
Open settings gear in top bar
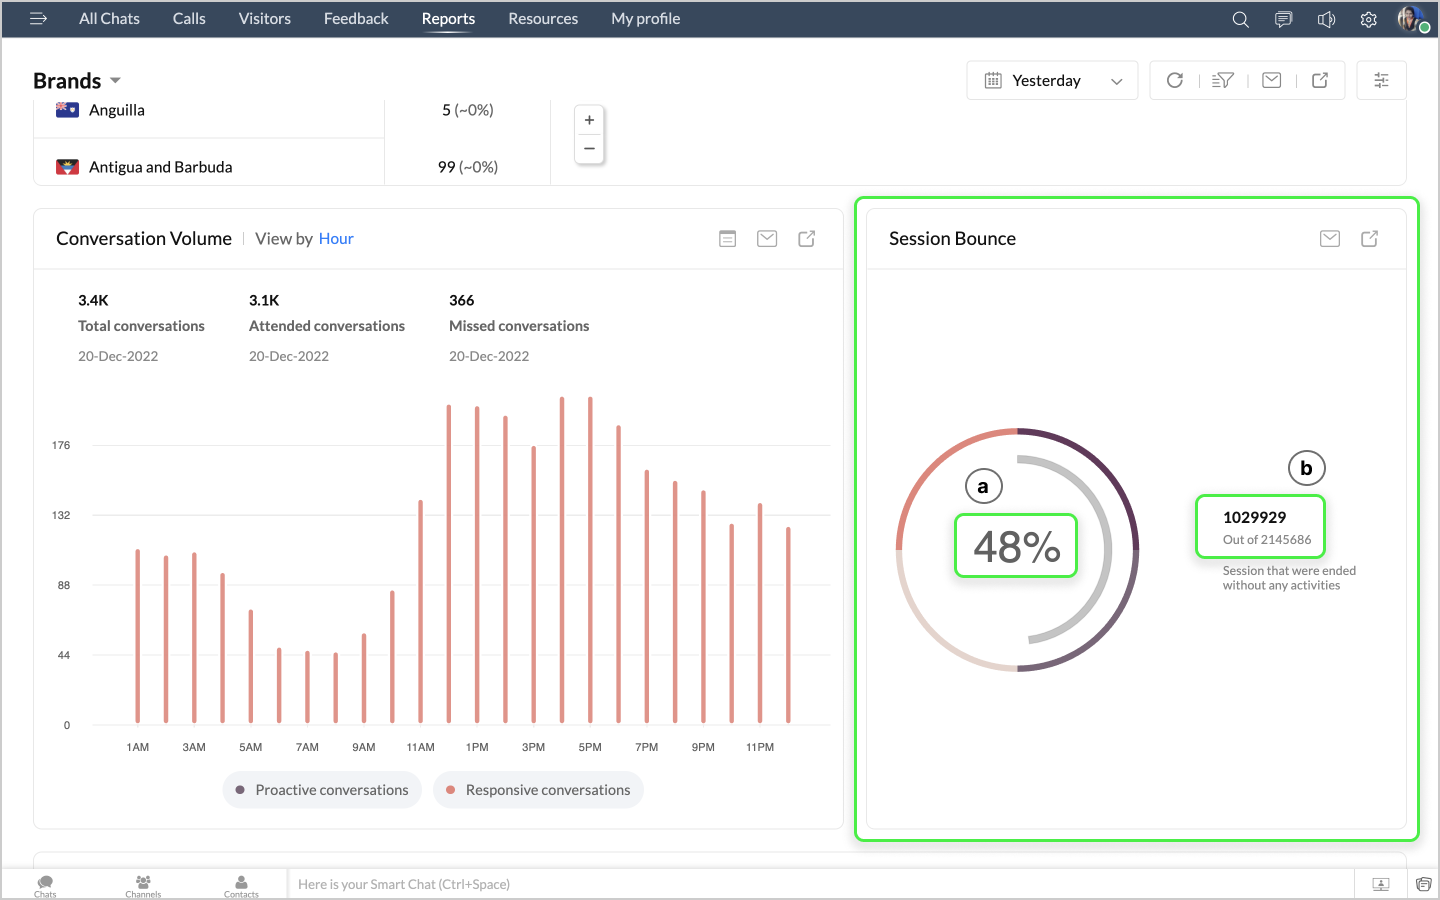pyautogui.click(x=1368, y=19)
